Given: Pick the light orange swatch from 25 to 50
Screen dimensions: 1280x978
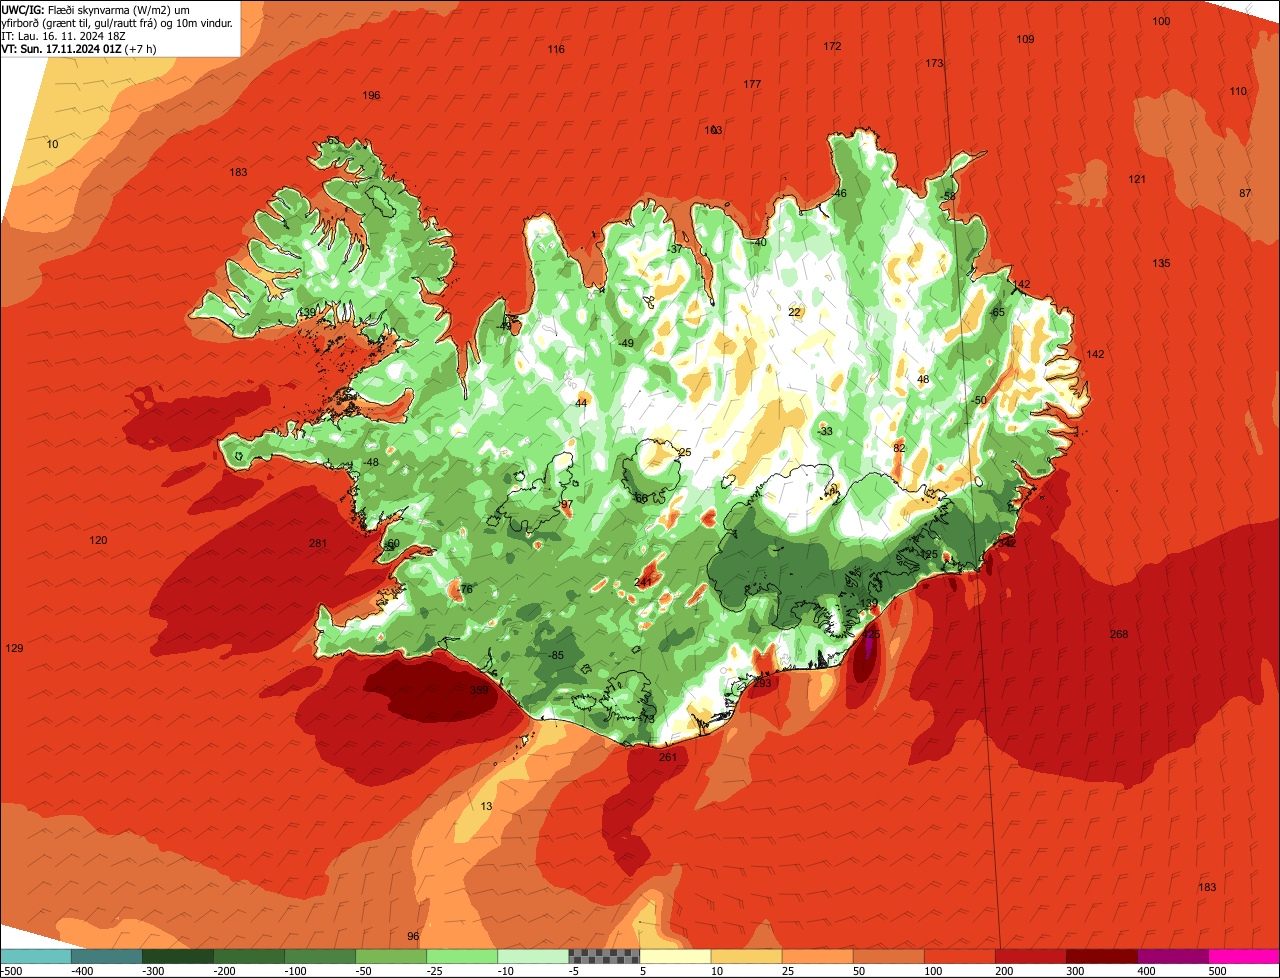Looking at the screenshot, I should click(x=816, y=956).
